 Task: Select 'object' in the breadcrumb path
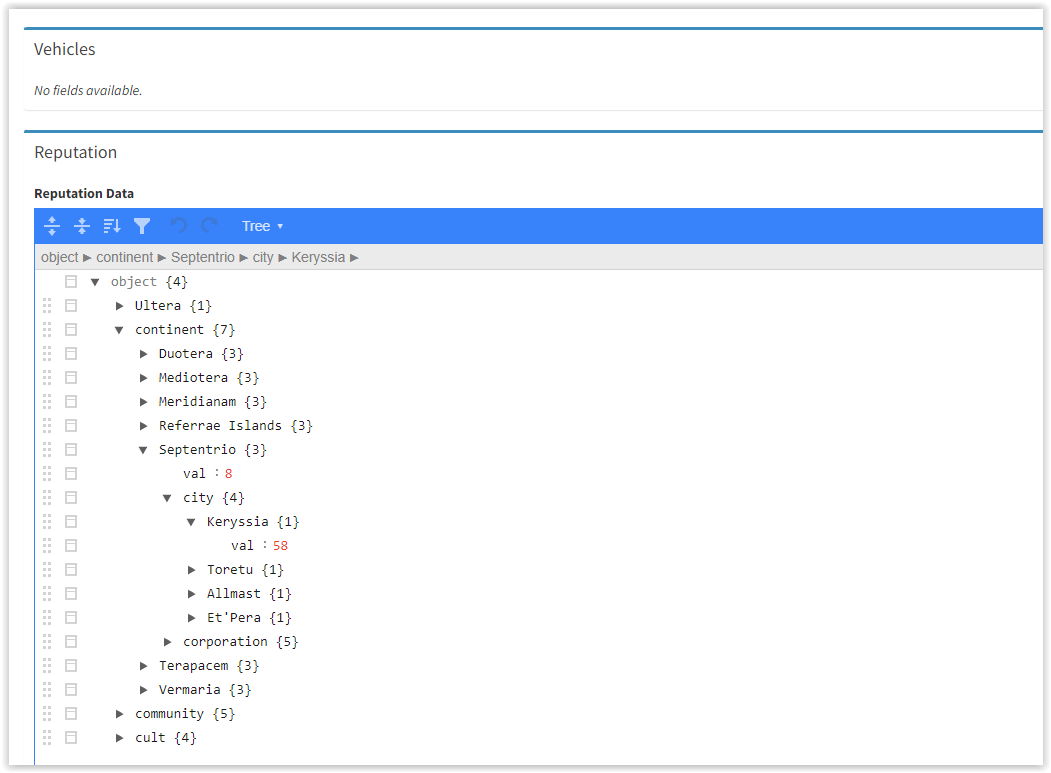[60, 257]
